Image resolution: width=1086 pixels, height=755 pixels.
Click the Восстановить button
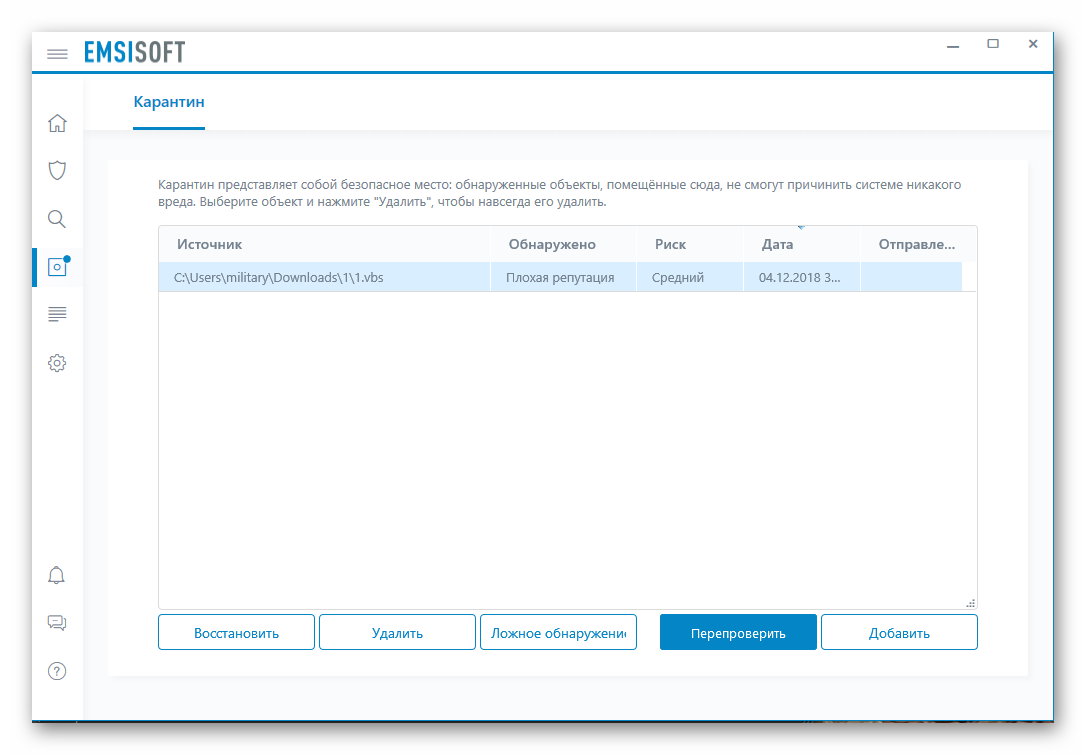click(236, 632)
